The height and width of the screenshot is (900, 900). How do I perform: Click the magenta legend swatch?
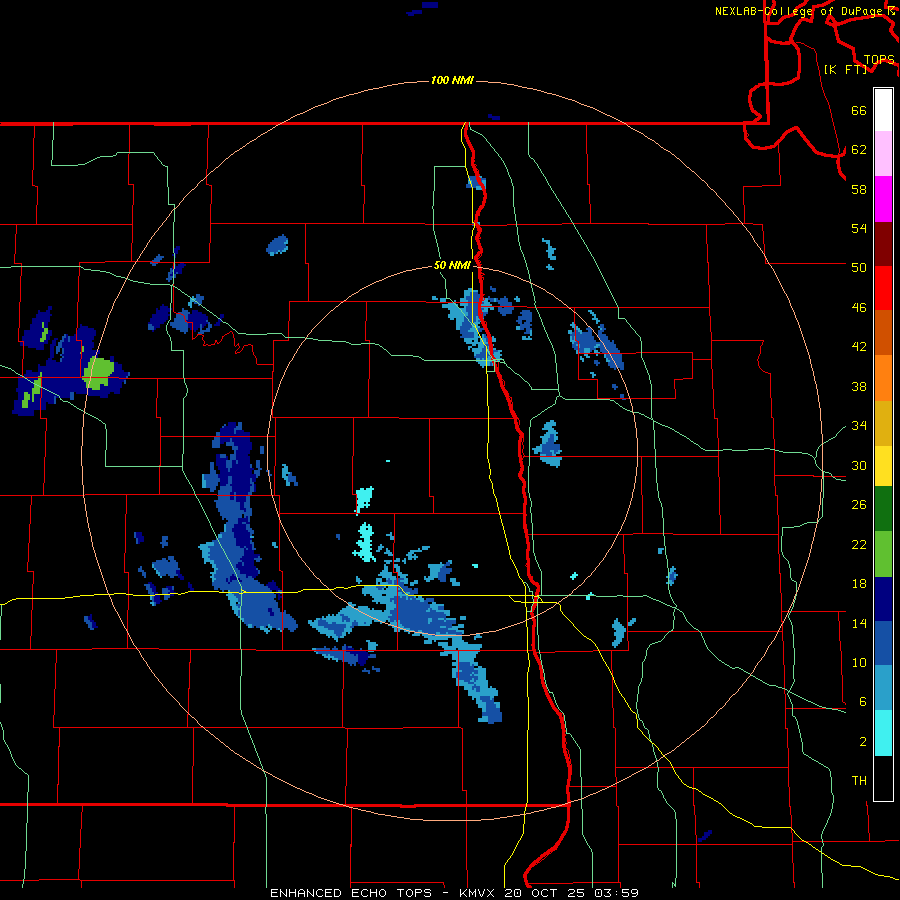tap(883, 199)
